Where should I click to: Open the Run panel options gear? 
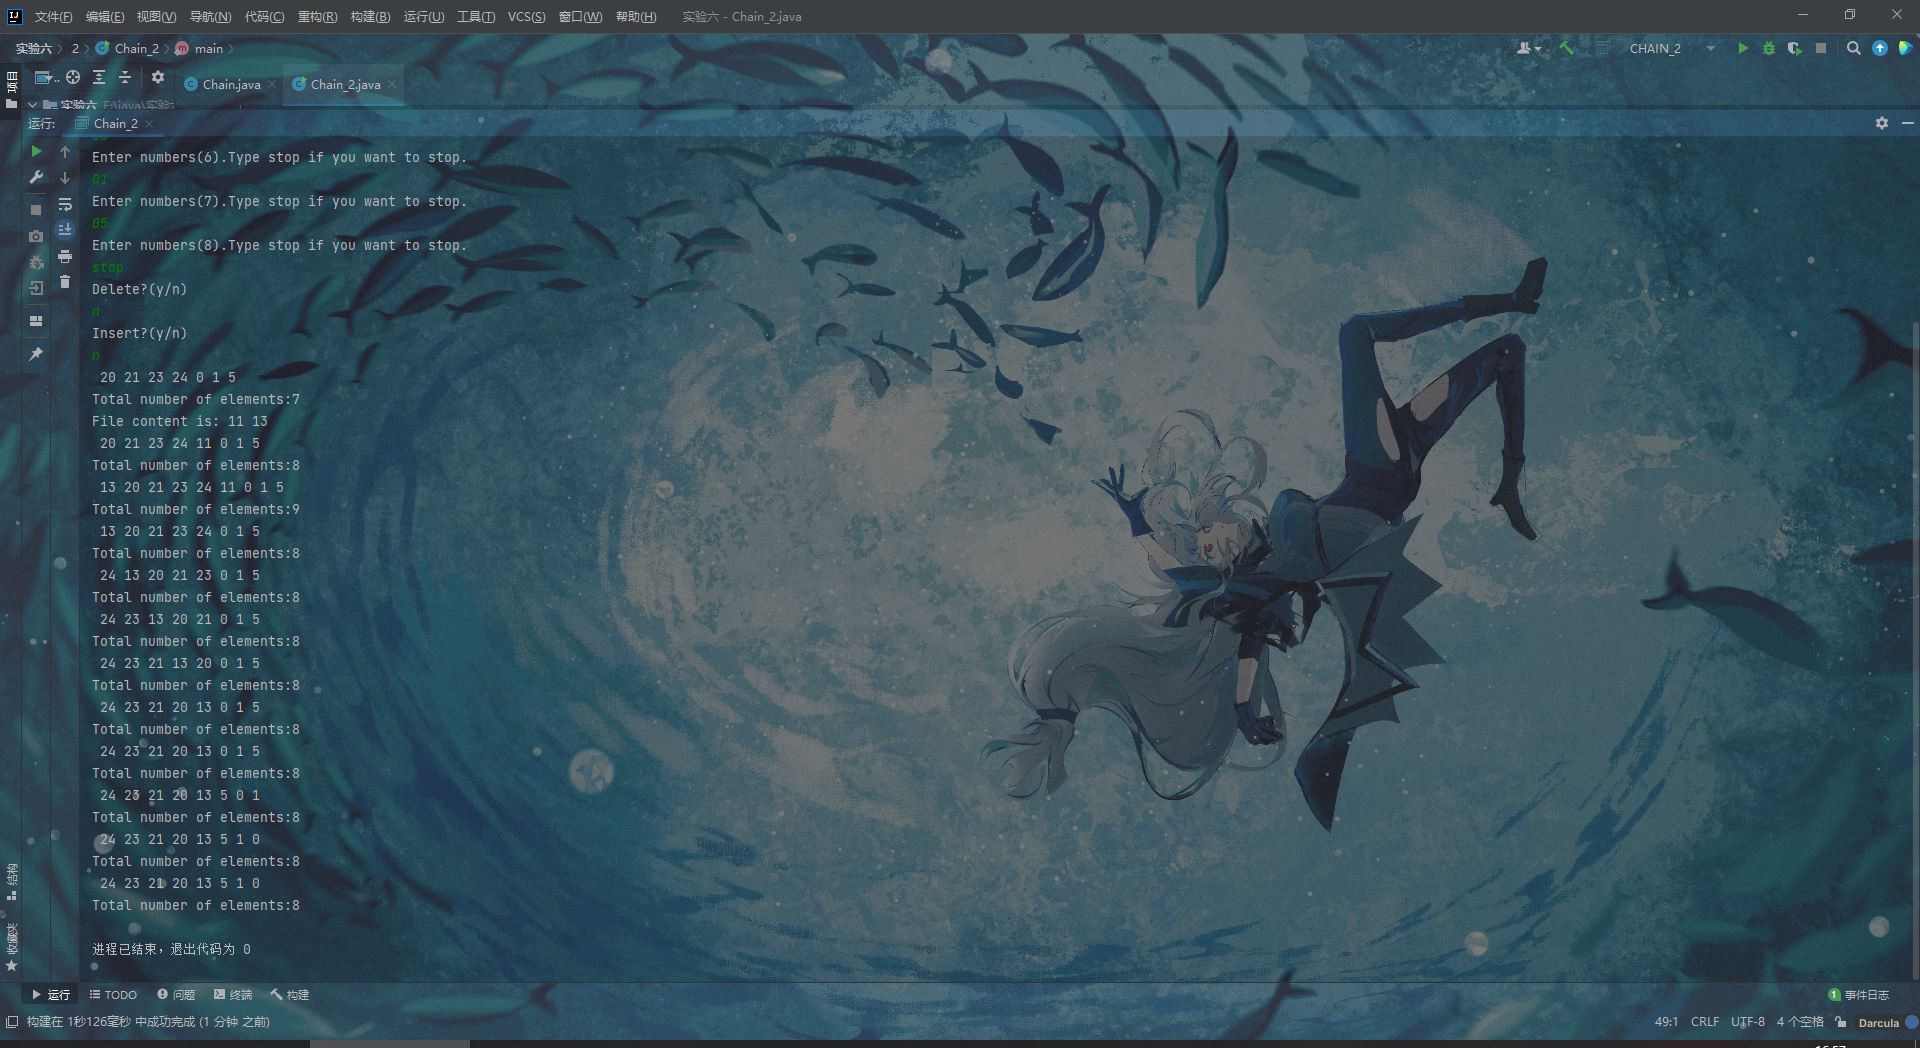tap(1882, 123)
